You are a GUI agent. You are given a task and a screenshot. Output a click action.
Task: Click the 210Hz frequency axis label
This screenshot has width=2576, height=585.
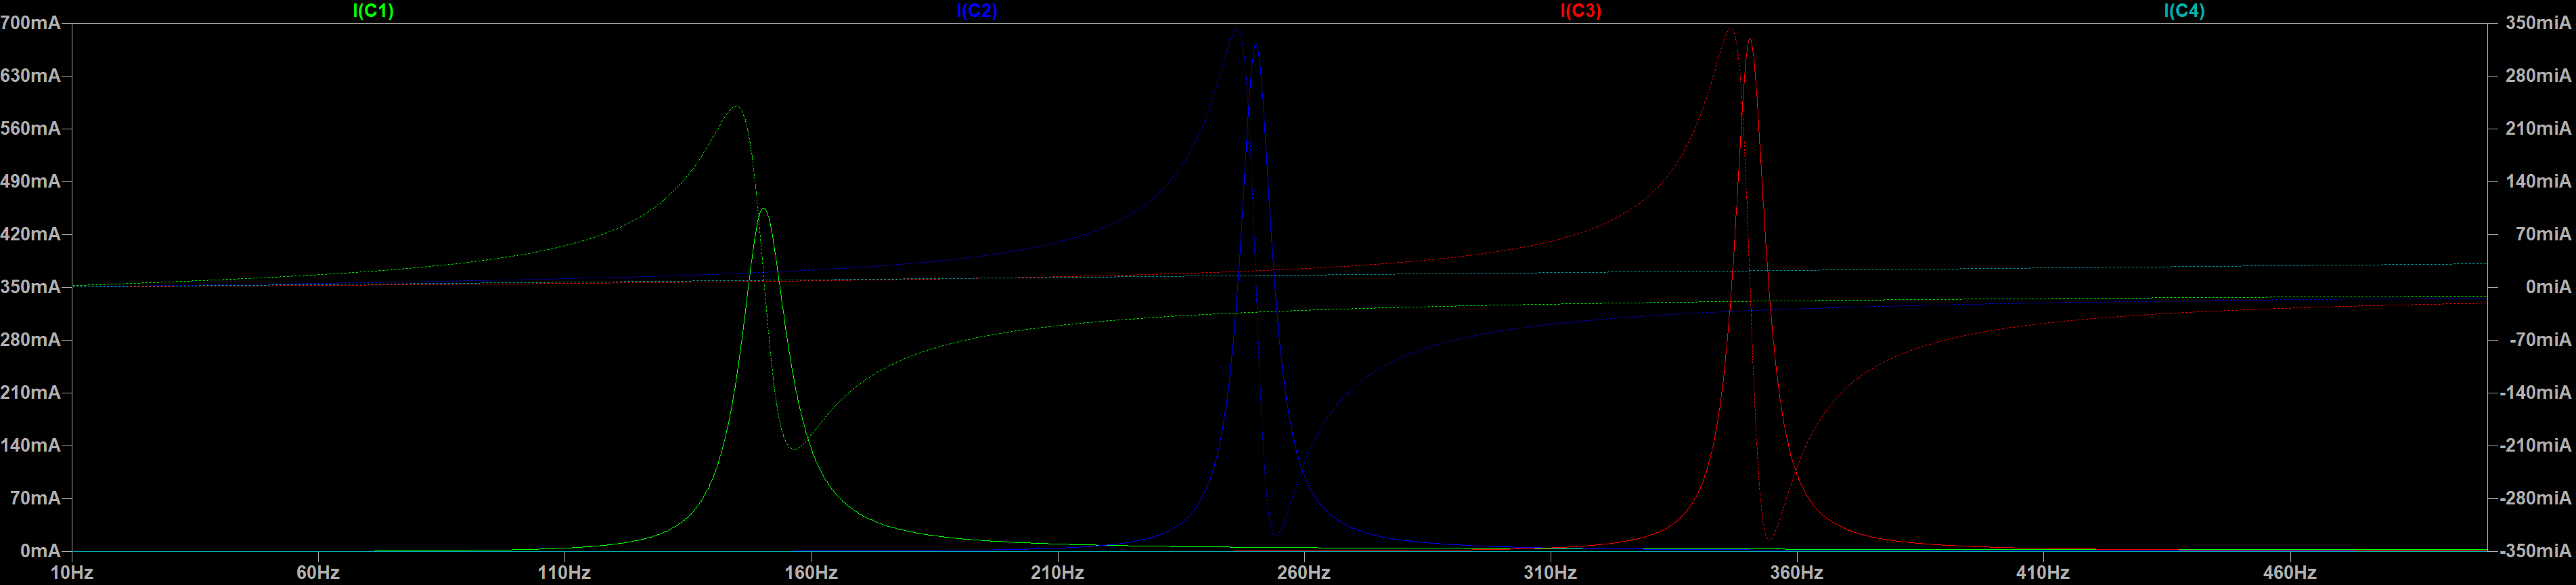click(1057, 573)
